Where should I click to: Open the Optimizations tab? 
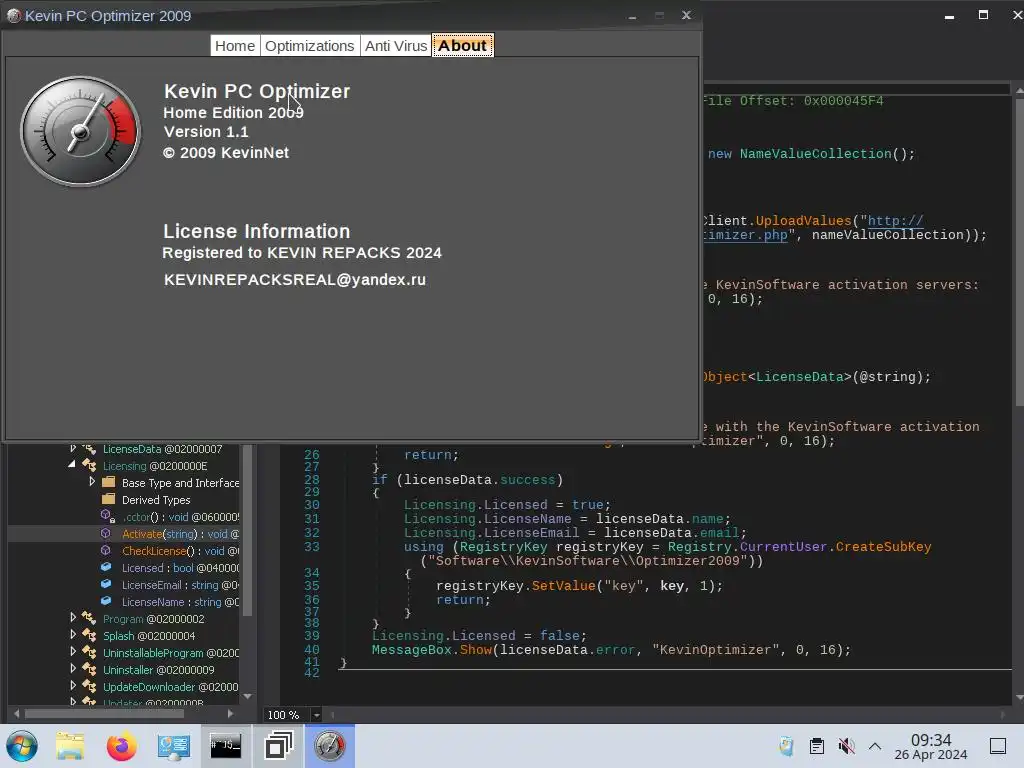[310, 46]
